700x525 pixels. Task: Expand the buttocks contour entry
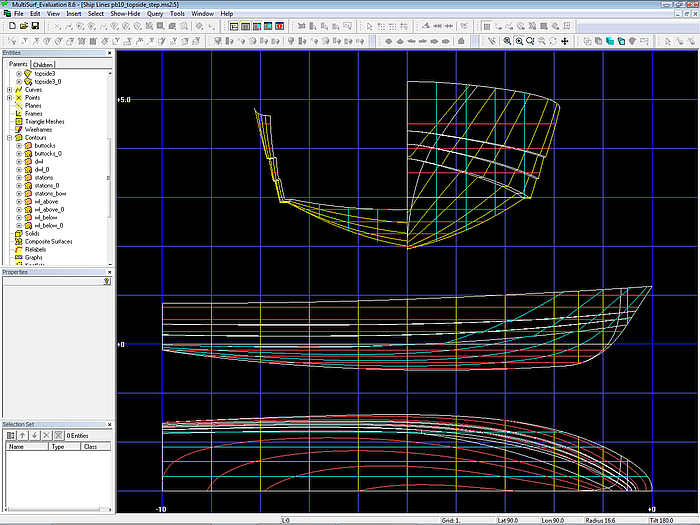pos(19,145)
